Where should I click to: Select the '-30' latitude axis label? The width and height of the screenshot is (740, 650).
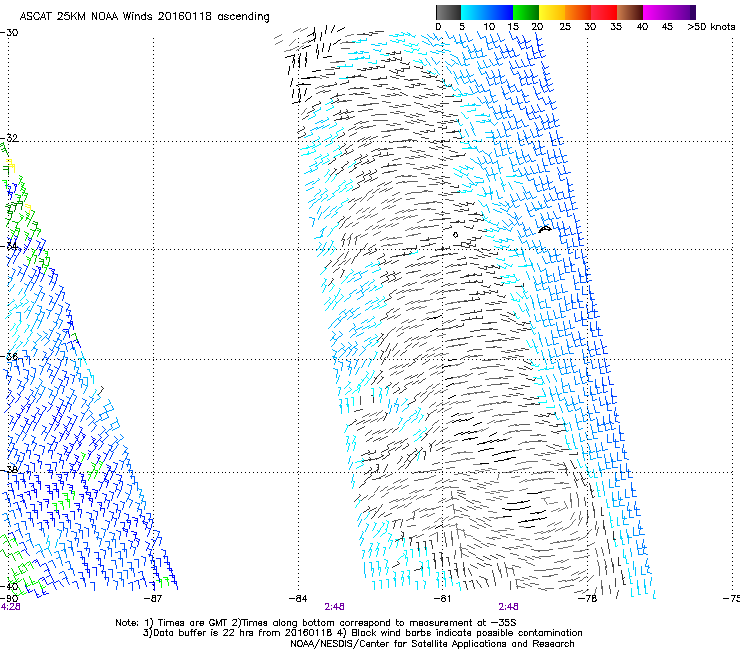point(9,33)
